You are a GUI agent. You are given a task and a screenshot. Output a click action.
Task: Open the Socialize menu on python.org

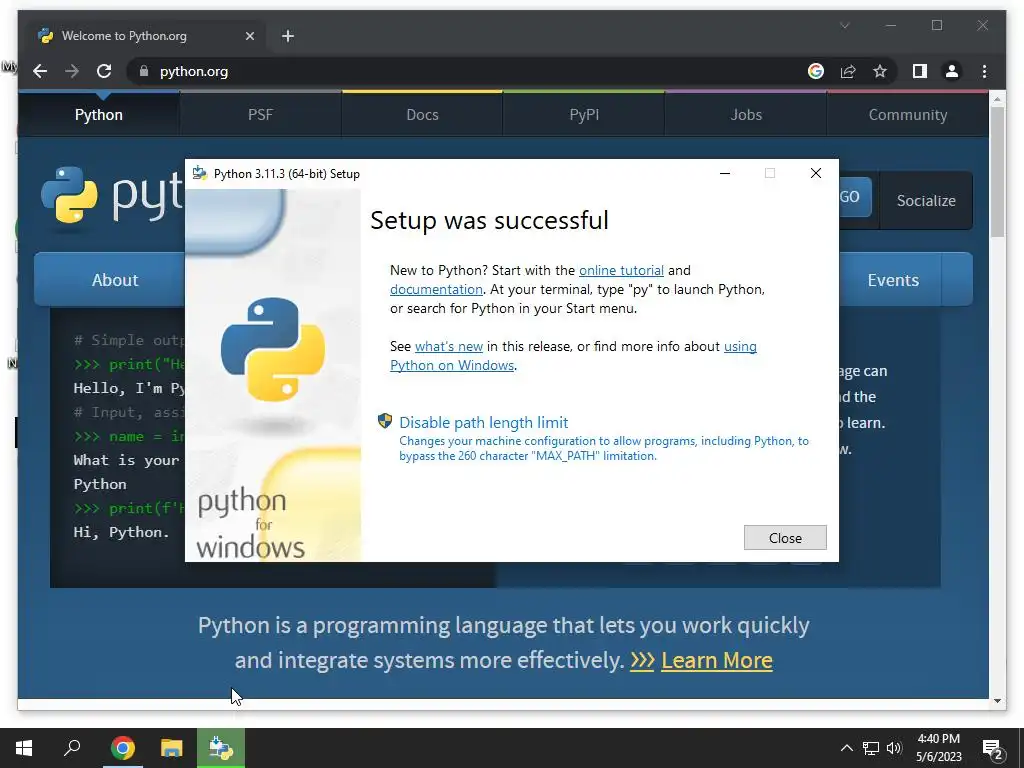(x=925, y=200)
